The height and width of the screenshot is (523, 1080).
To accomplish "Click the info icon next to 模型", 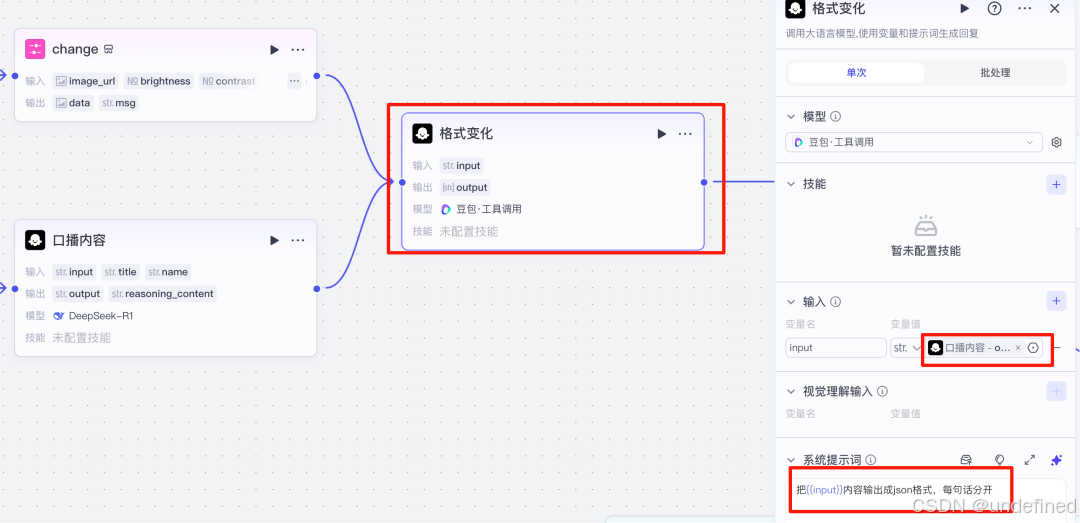I will [x=835, y=116].
